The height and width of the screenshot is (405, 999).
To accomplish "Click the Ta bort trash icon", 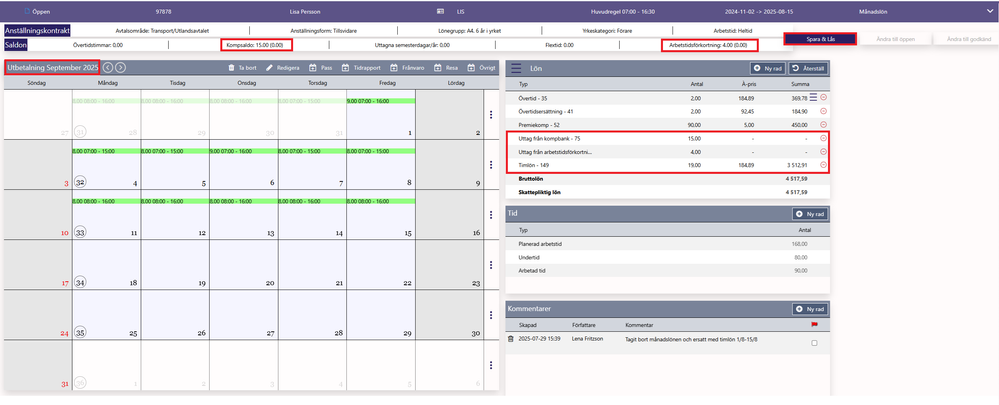I will pos(232,68).
